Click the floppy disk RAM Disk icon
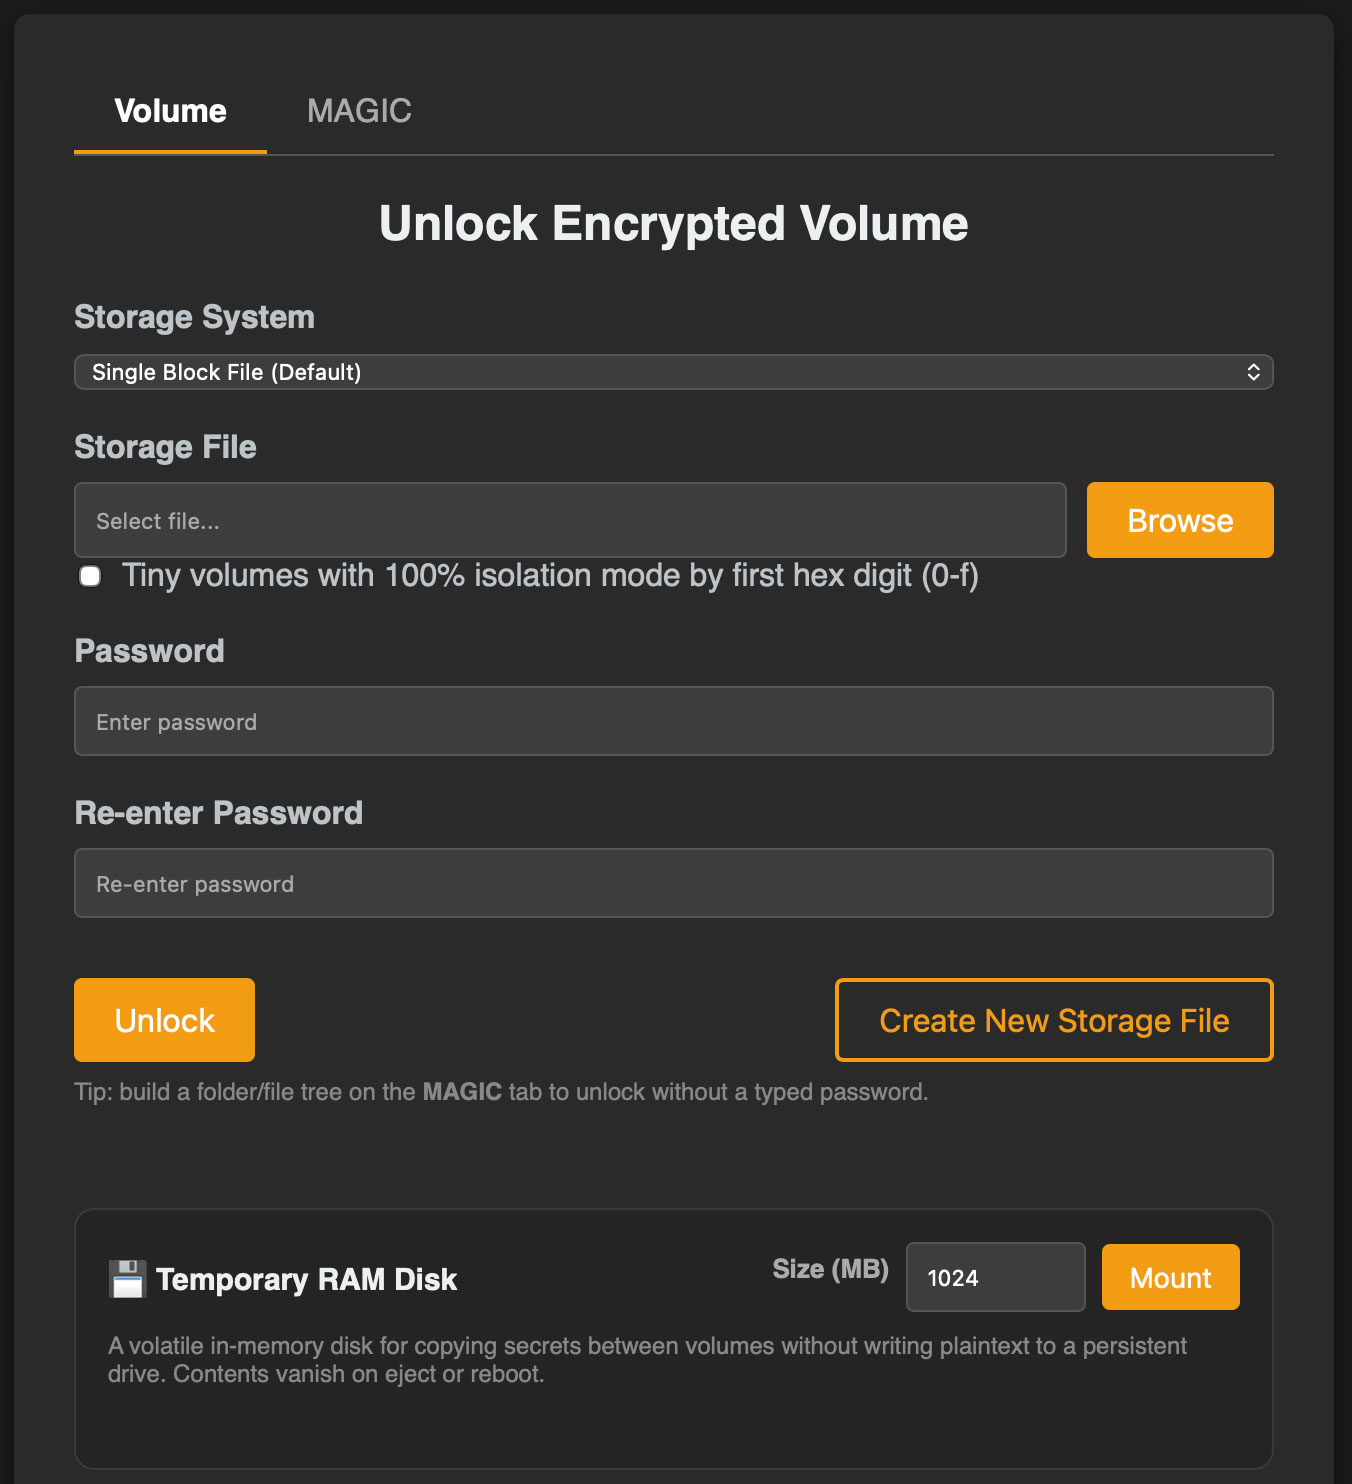 click(127, 1279)
